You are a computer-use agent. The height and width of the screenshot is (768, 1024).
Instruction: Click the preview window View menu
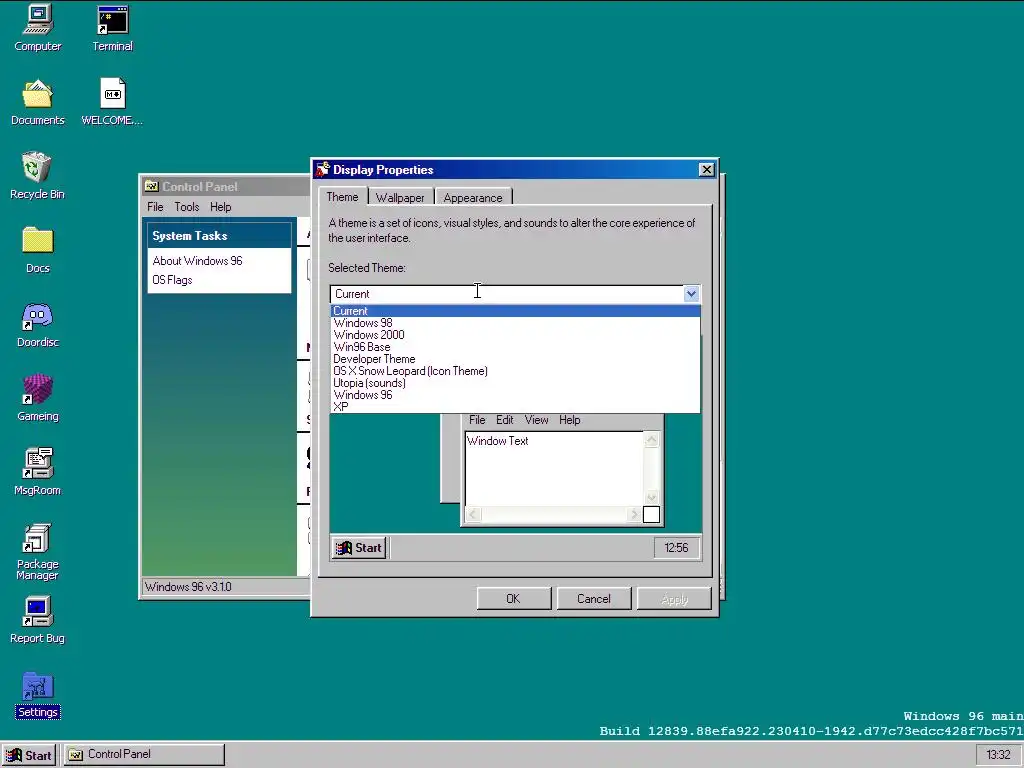[x=536, y=420]
